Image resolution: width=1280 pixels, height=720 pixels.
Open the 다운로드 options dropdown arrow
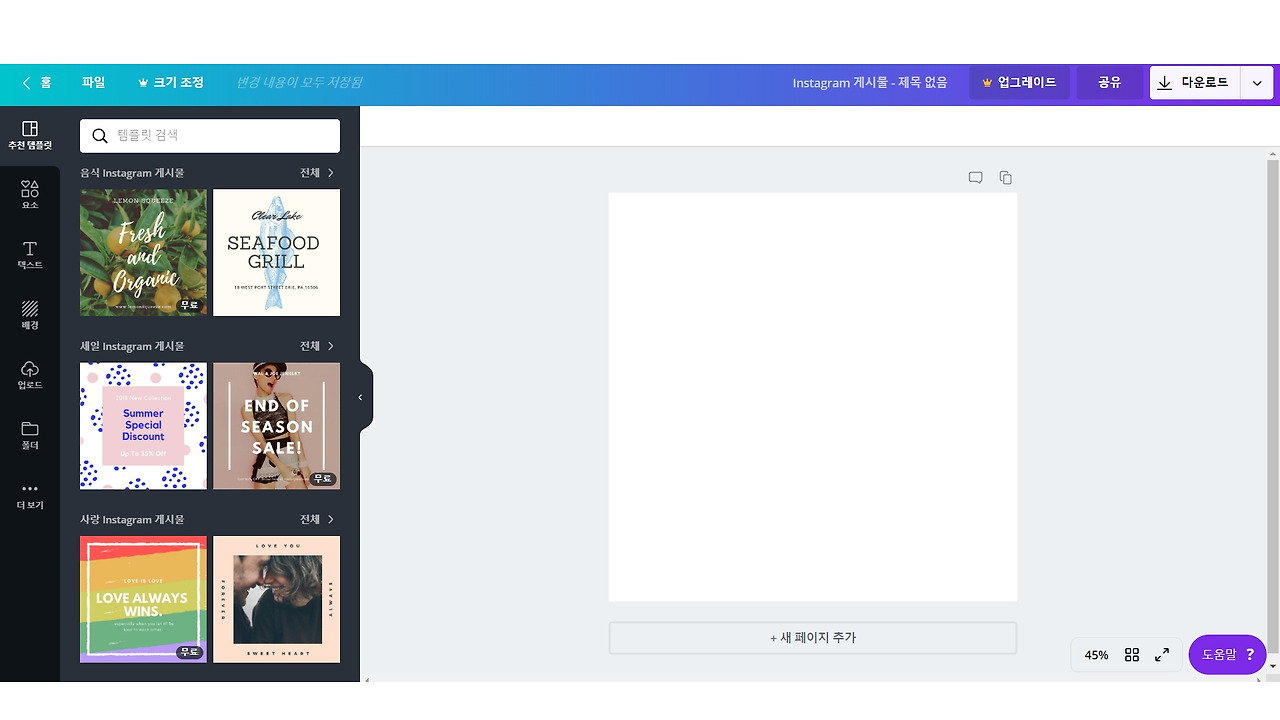[1256, 83]
